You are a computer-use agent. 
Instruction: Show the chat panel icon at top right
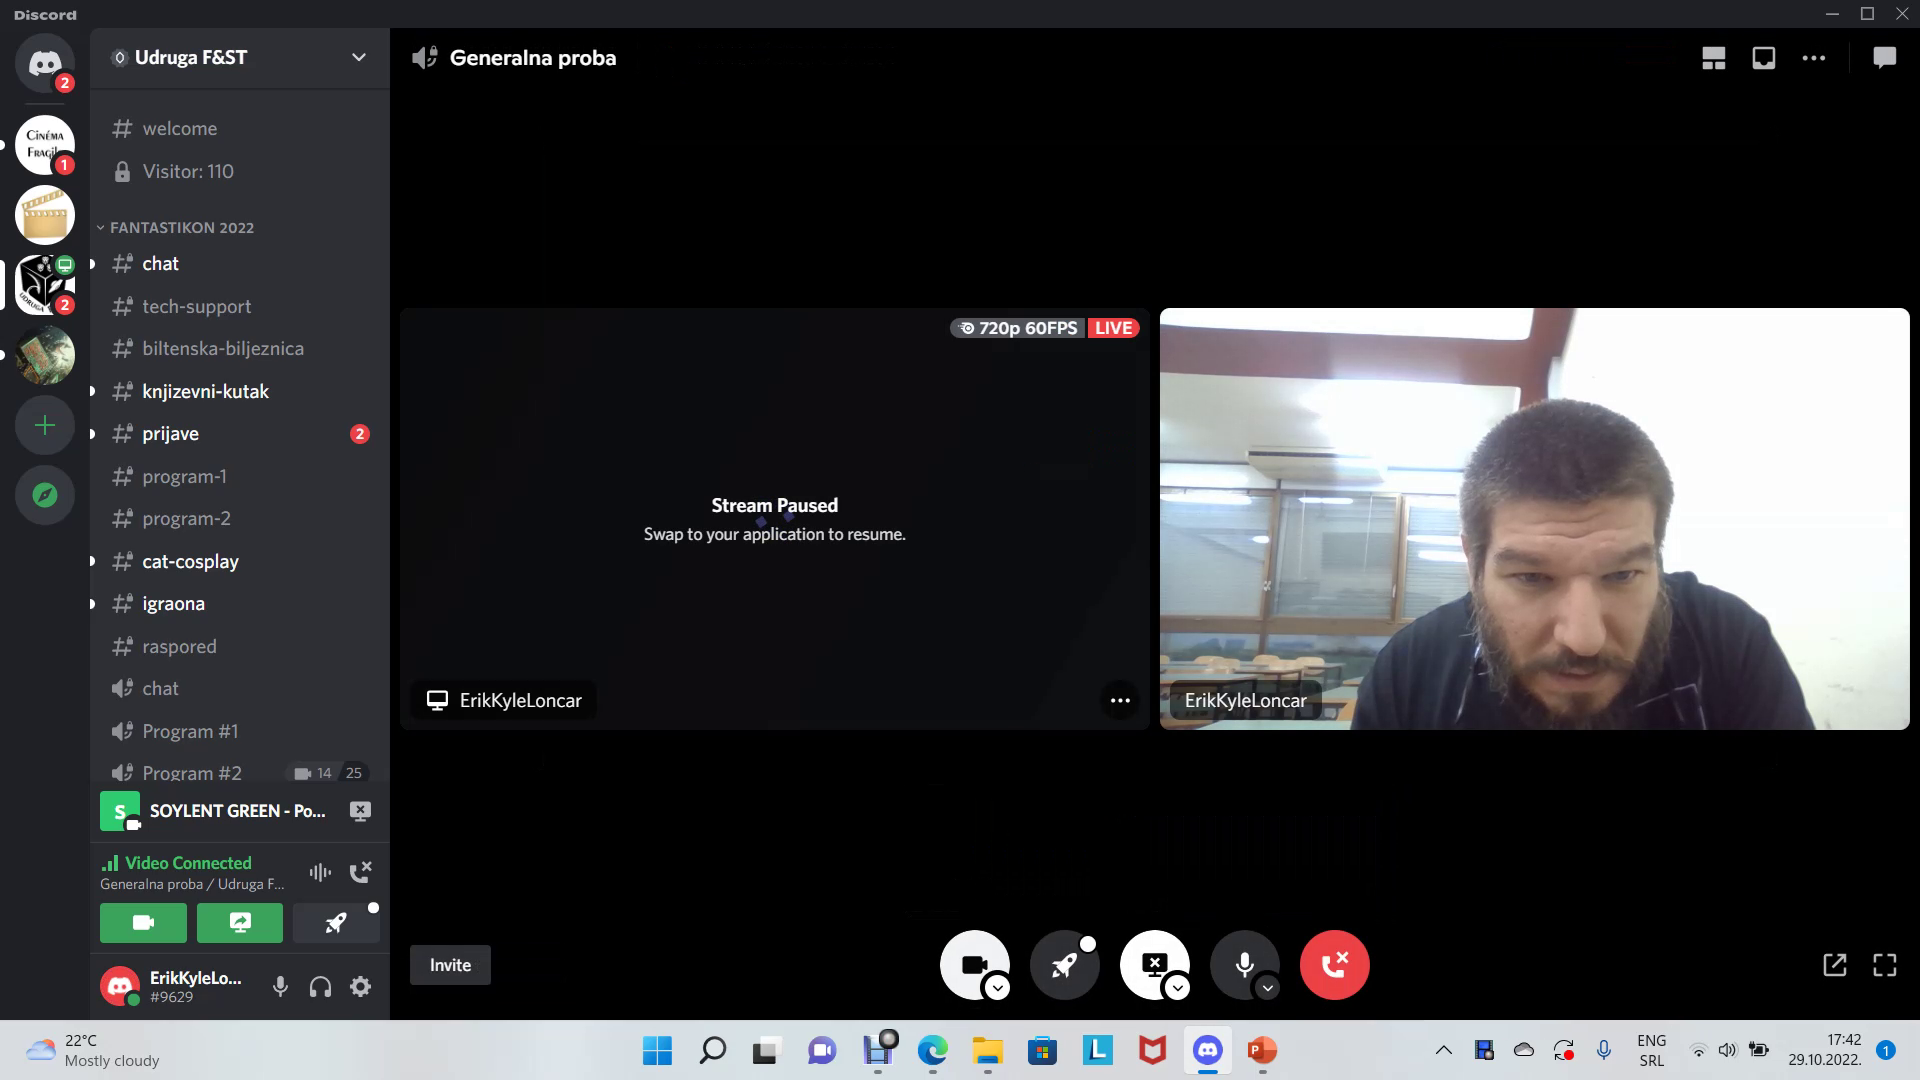click(x=1884, y=58)
